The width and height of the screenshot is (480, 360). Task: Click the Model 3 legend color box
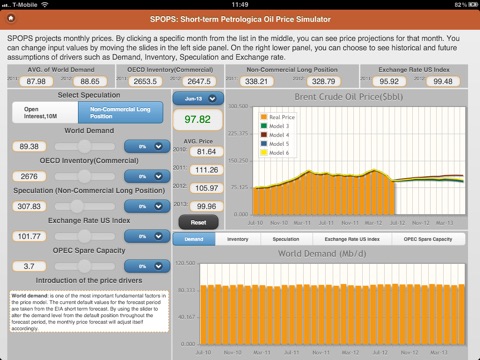point(264,126)
